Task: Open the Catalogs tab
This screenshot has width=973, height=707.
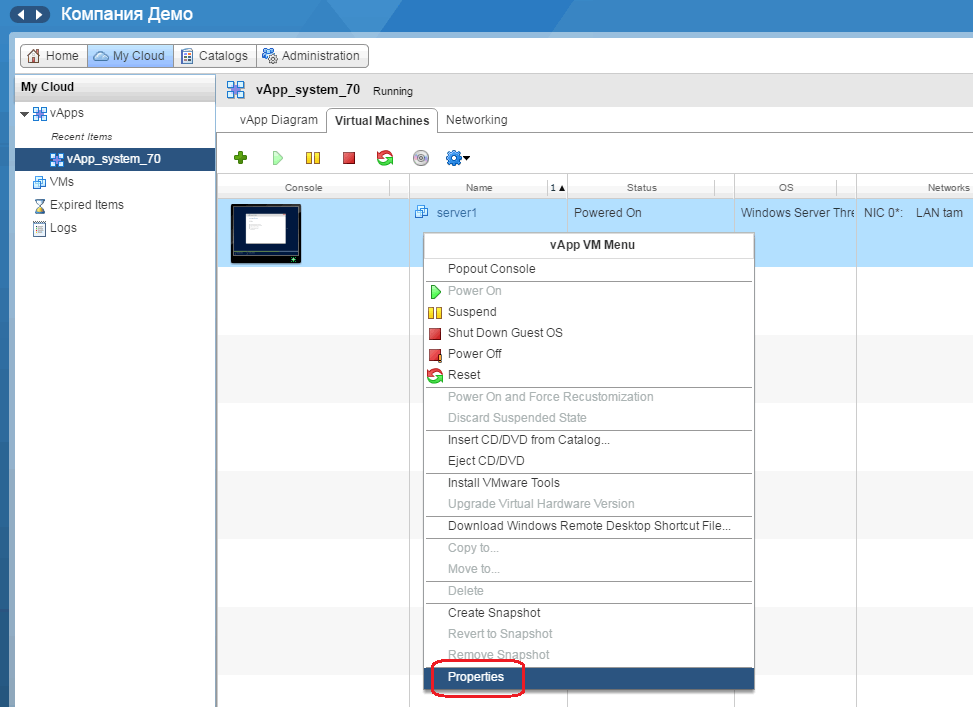Action: click(x=215, y=56)
